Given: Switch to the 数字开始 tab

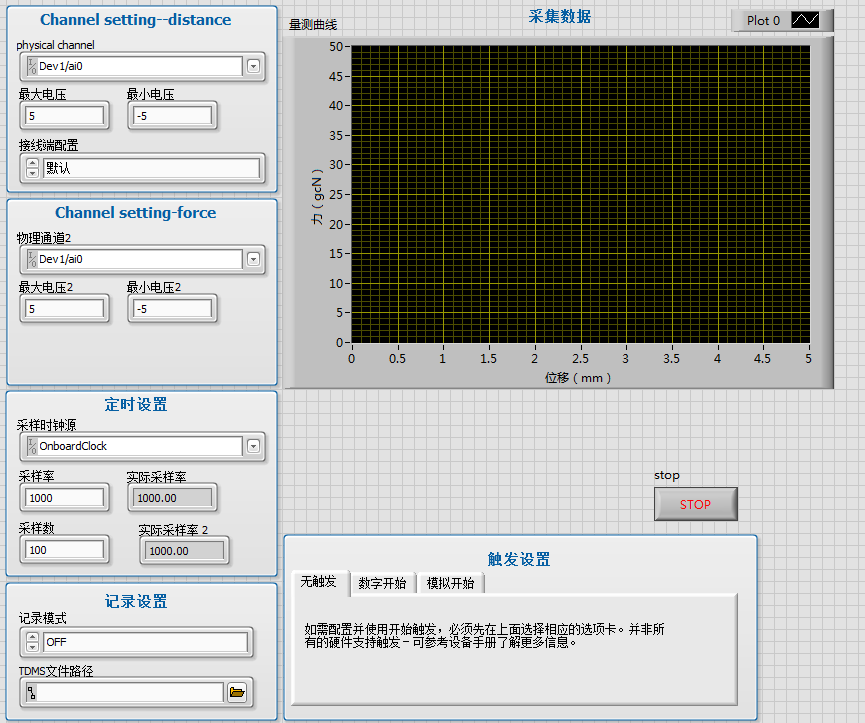Looking at the screenshot, I should pyautogui.click(x=382, y=583).
